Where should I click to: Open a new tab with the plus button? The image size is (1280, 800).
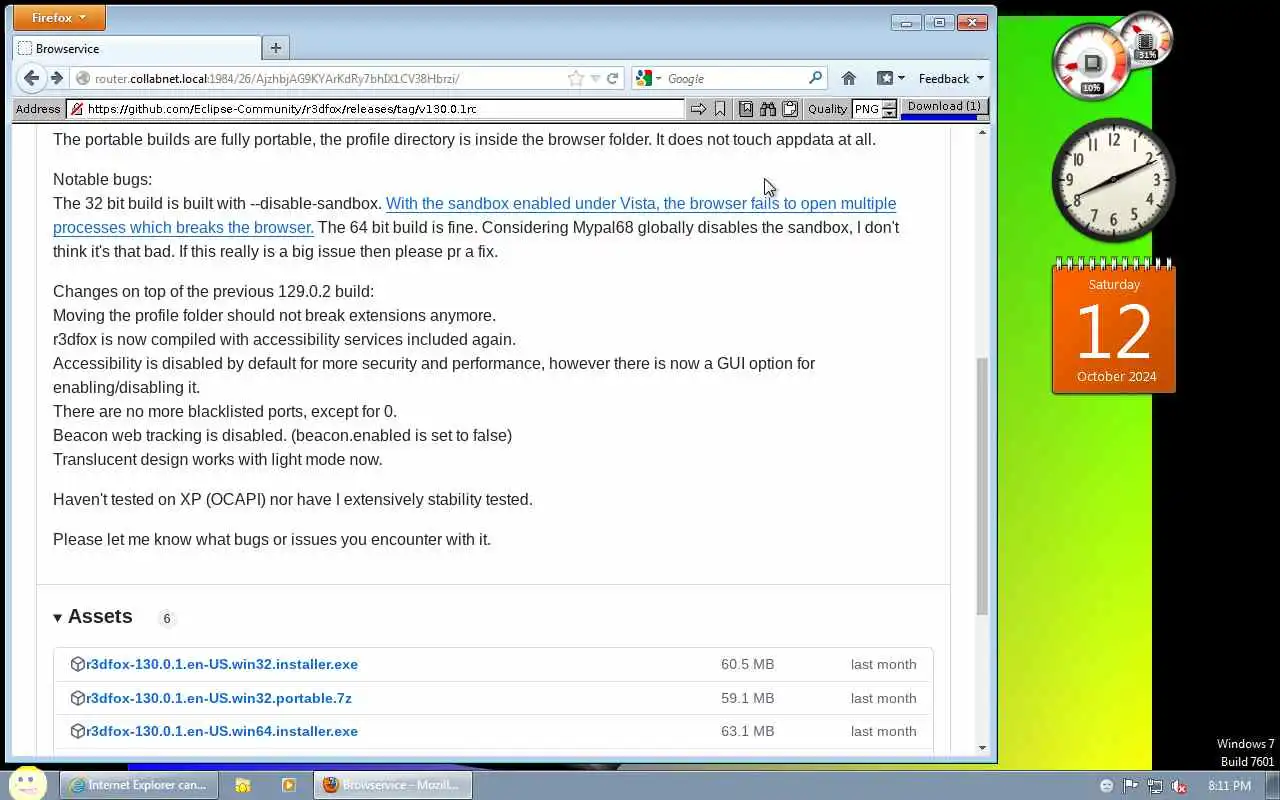pyautogui.click(x=276, y=47)
